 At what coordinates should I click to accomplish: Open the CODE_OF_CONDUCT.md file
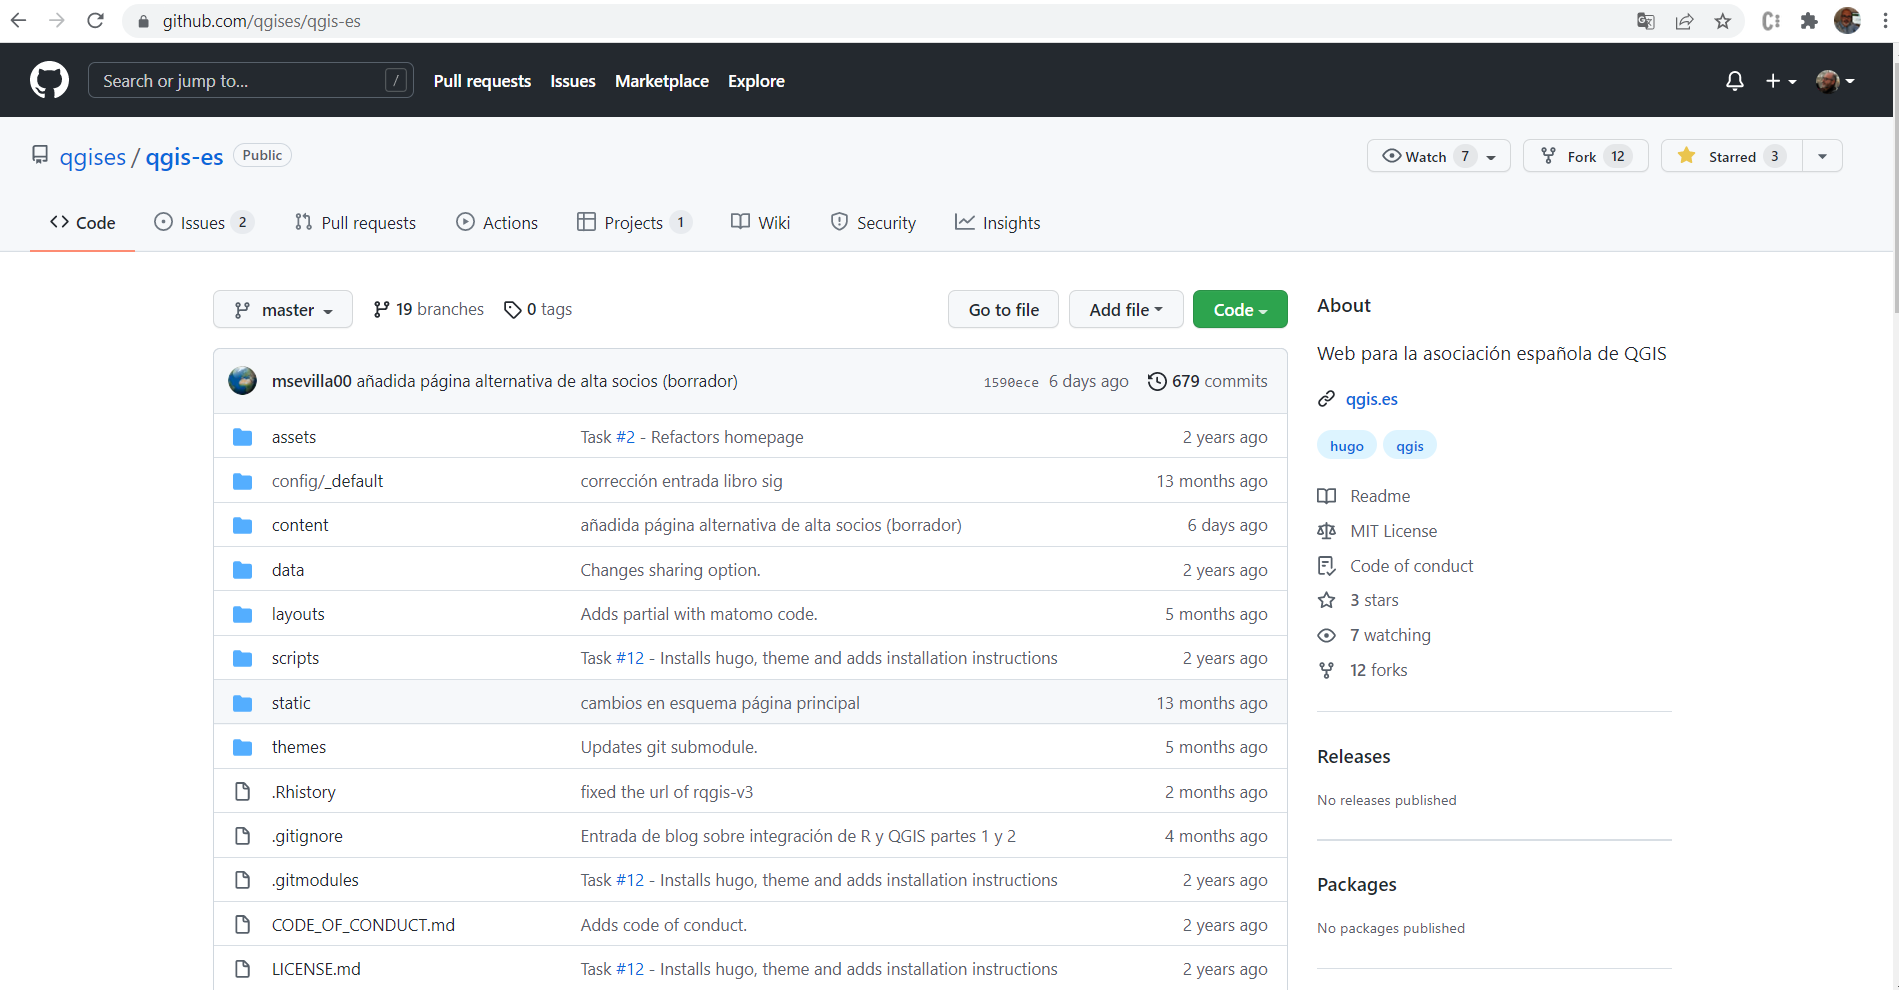pyautogui.click(x=363, y=925)
